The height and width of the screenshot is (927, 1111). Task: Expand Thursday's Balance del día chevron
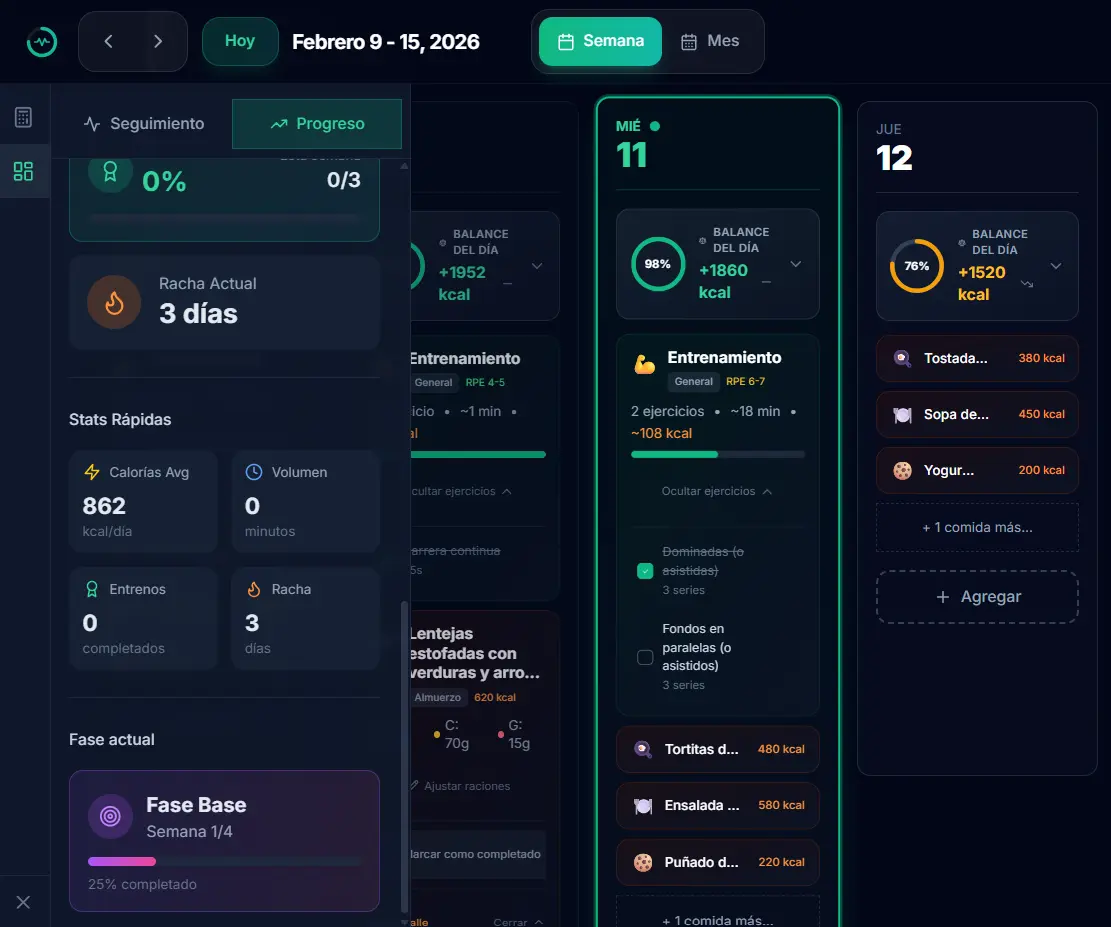click(1056, 266)
